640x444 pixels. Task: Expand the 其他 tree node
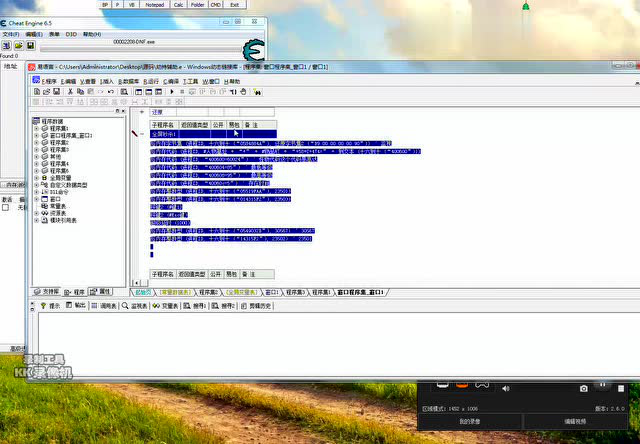(x=36, y=157)
